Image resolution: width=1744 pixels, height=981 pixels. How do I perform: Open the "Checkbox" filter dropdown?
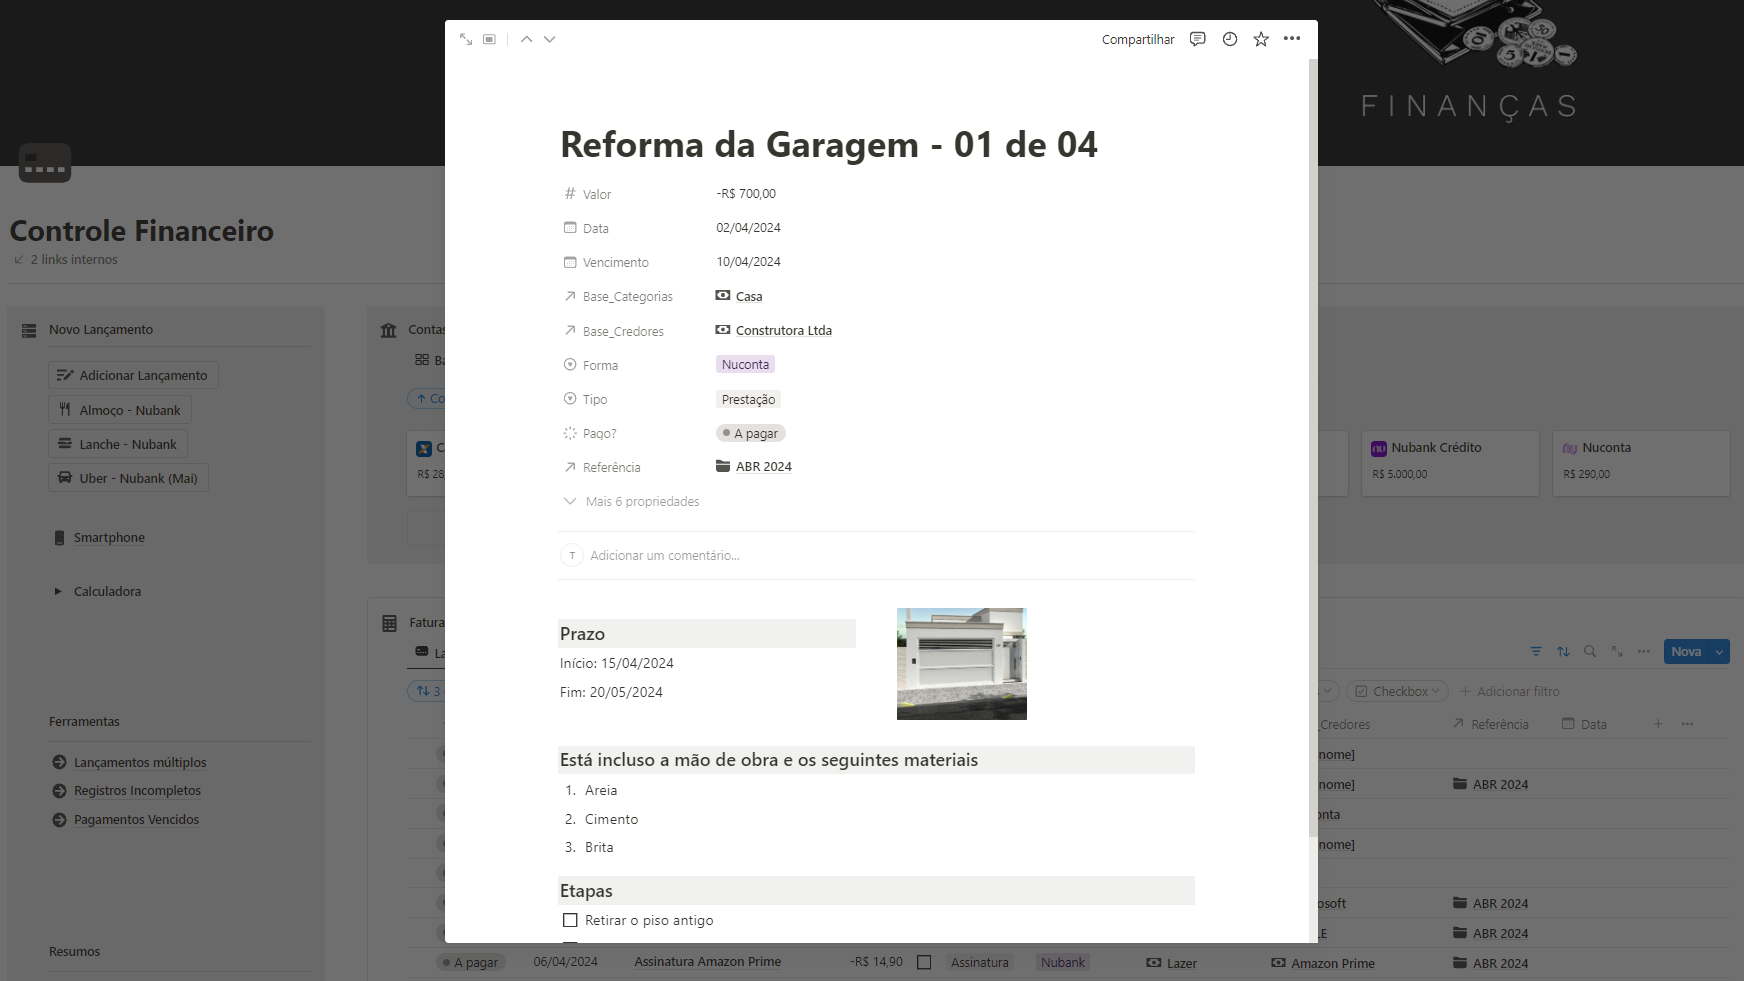point(1396,690)
